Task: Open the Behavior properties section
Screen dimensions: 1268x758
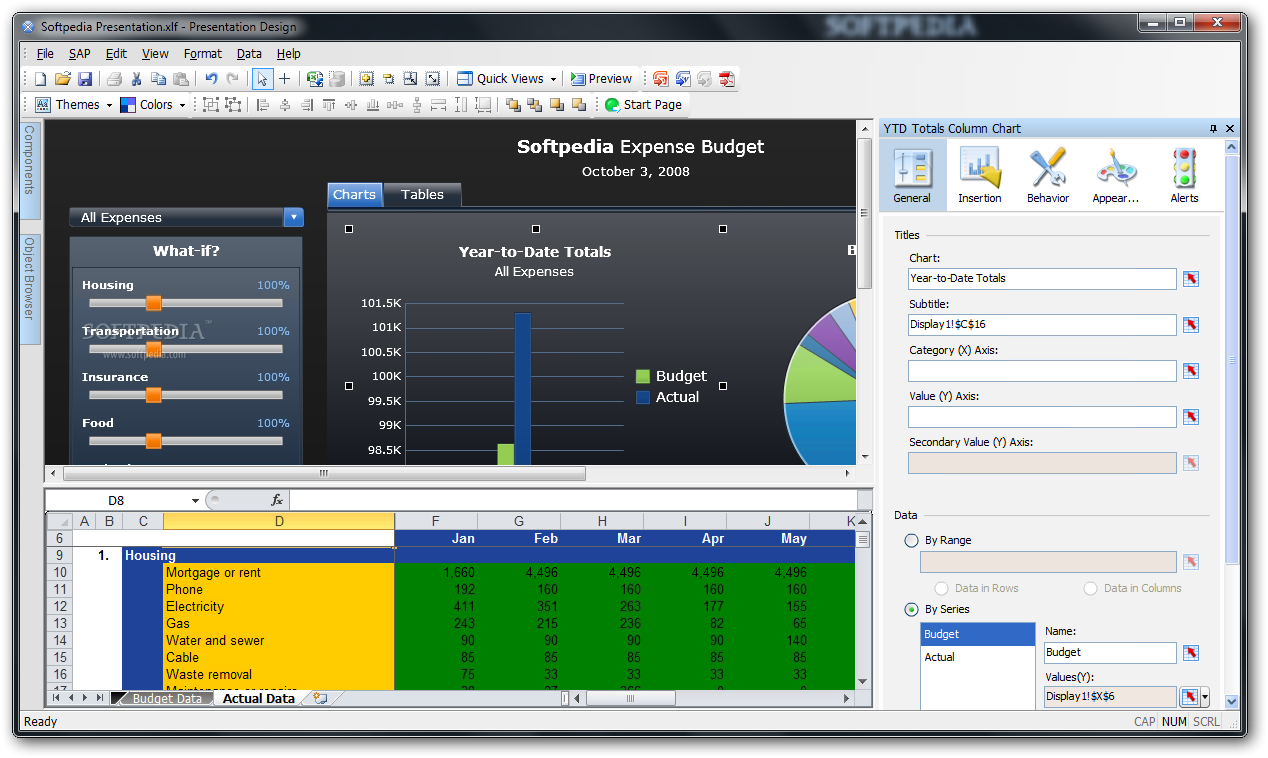Action: pos(1048,175)
